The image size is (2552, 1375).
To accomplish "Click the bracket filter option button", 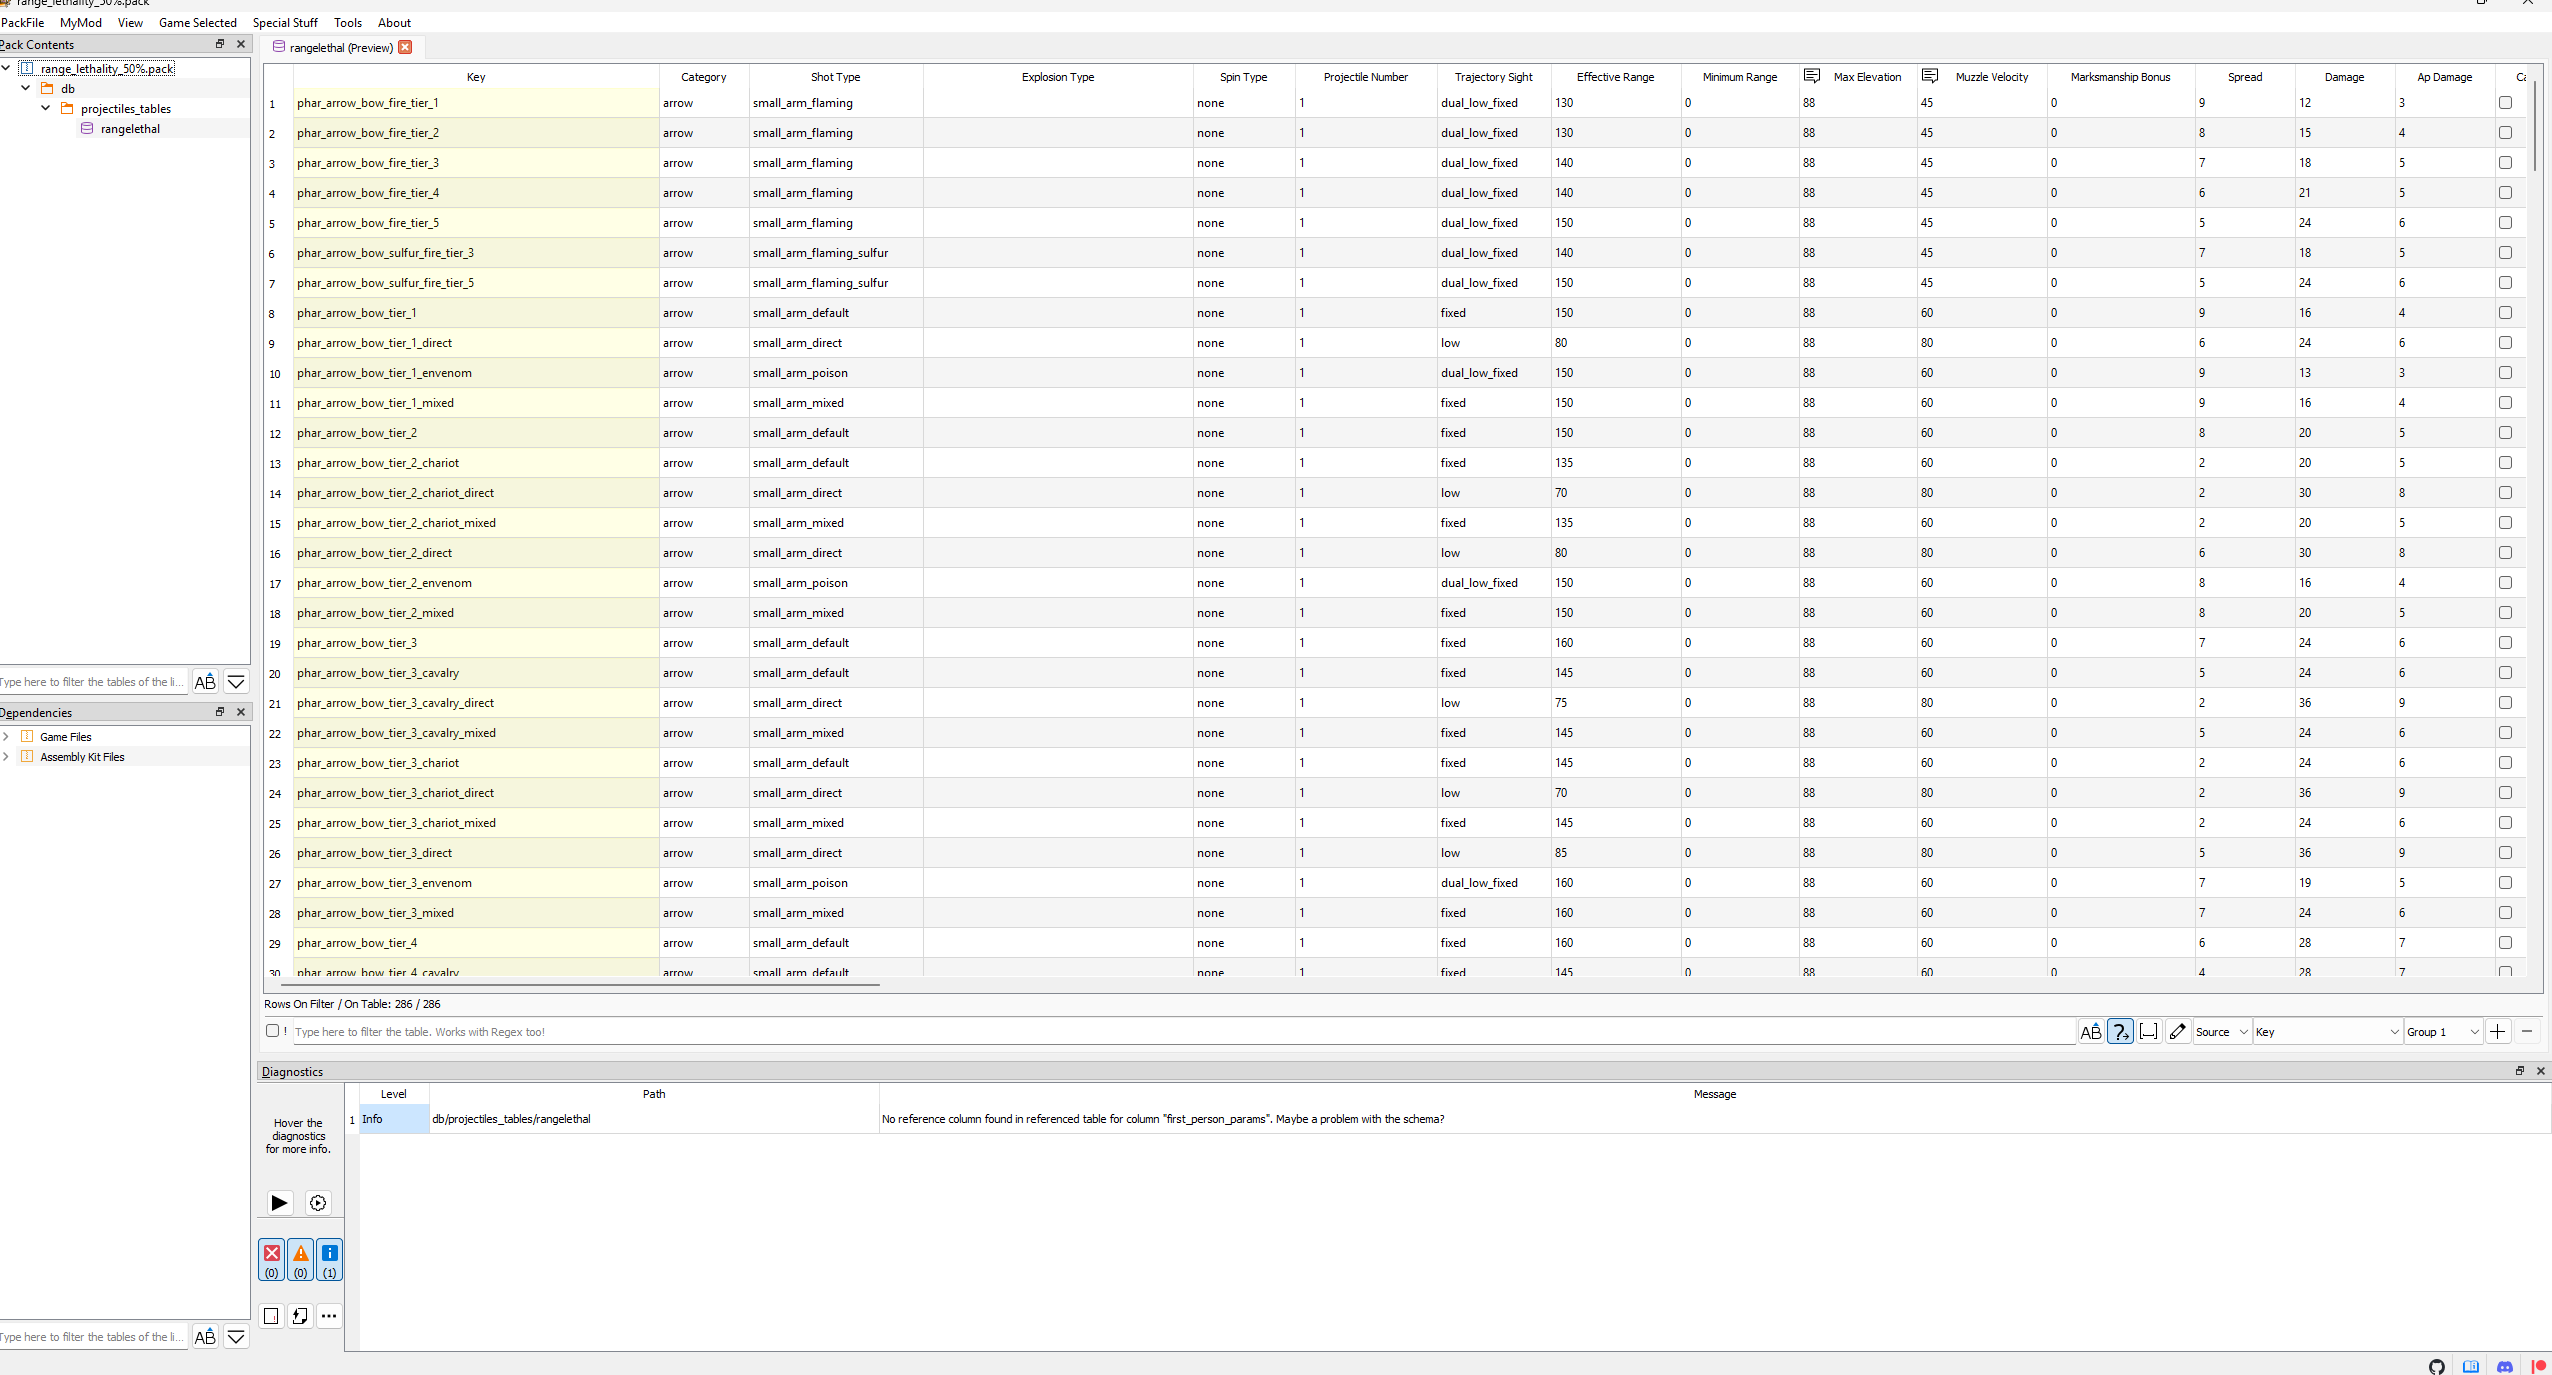I will point(2149,1031).
